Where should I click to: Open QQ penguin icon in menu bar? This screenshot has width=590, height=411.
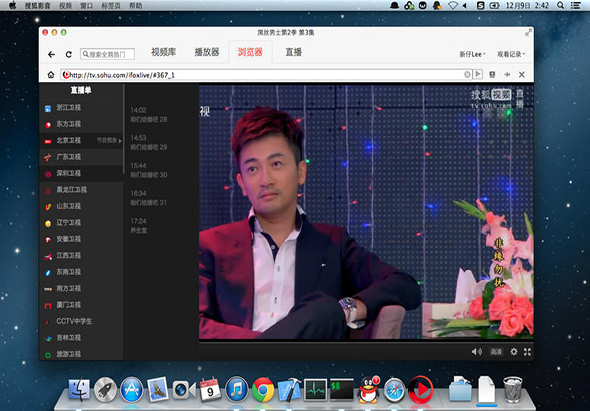click(x=437, y=5)
